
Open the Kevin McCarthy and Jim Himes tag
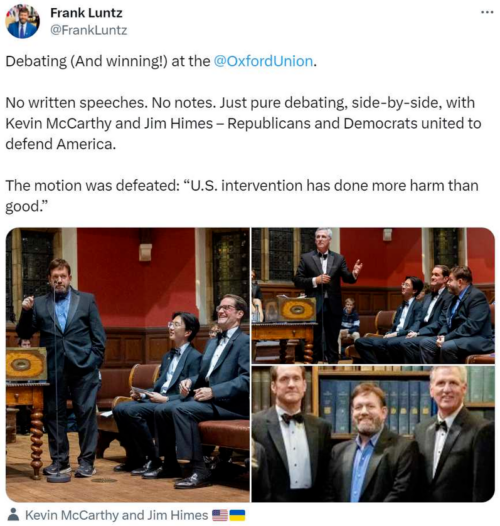pyautogui.click(x=116, y=515)
